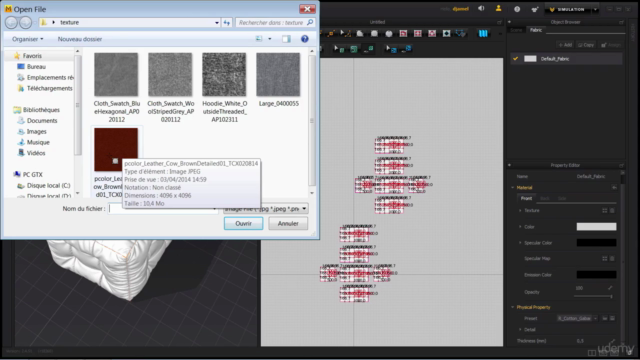Open the help icon in Open File dialog
The image size is (640, 360).
pyautogui.click(x=304, y=39)
